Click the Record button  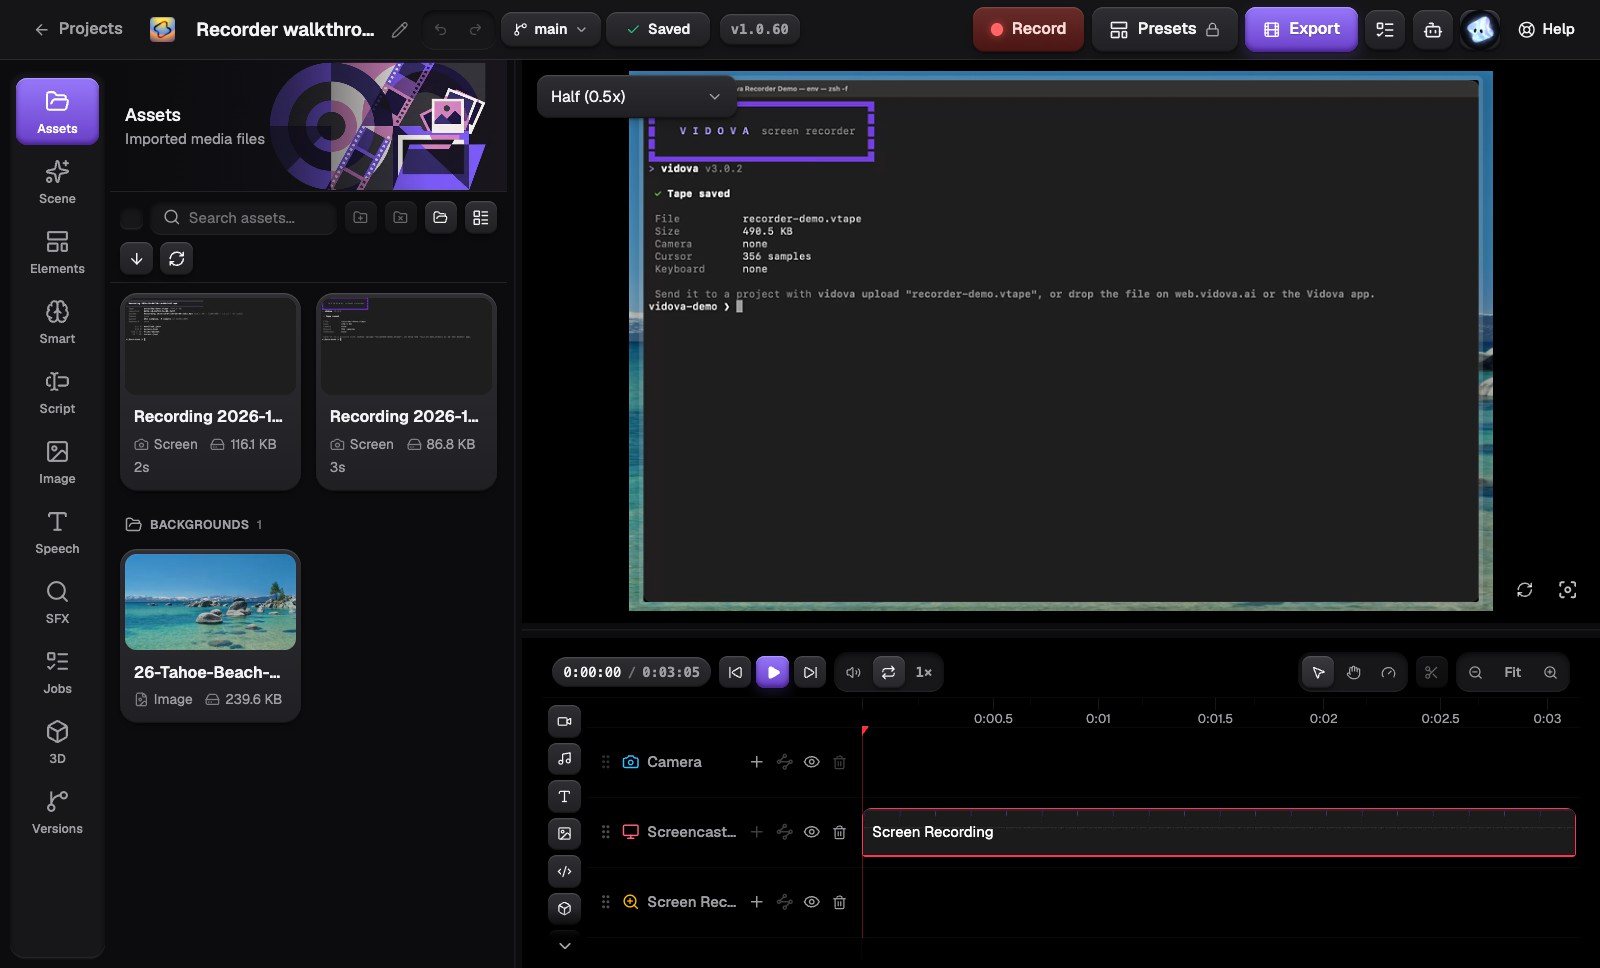[x=1028, y=30]
